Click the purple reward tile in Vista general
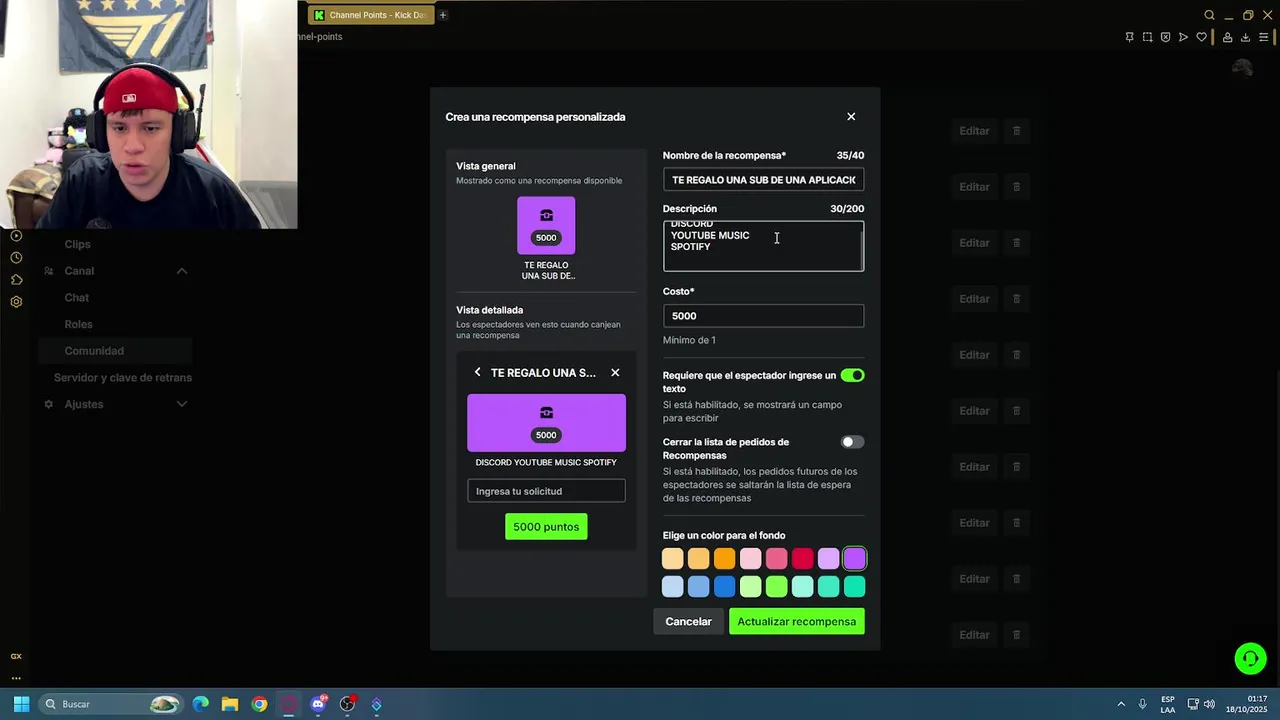The image size is (1280, 720). coord(546,225)
